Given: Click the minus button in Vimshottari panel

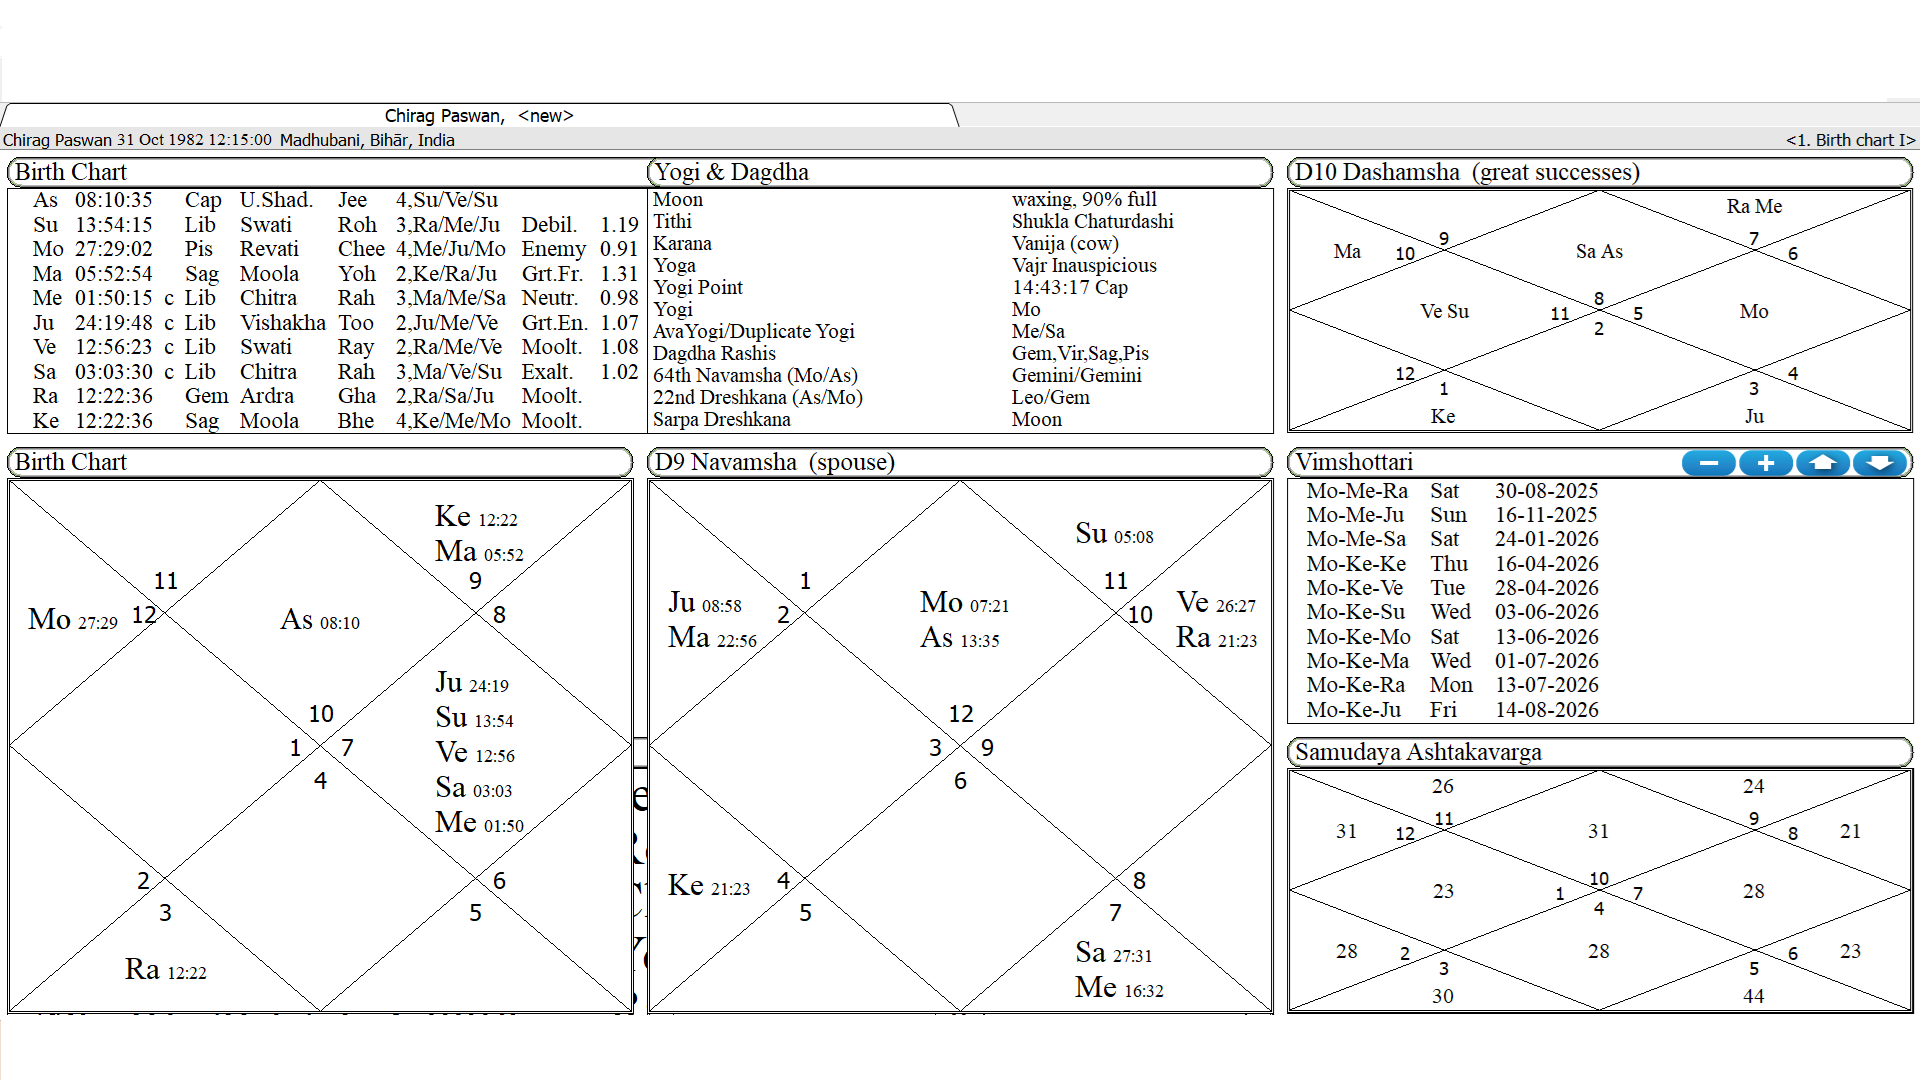Looking at the screenshot, I should pos(1708,463).
